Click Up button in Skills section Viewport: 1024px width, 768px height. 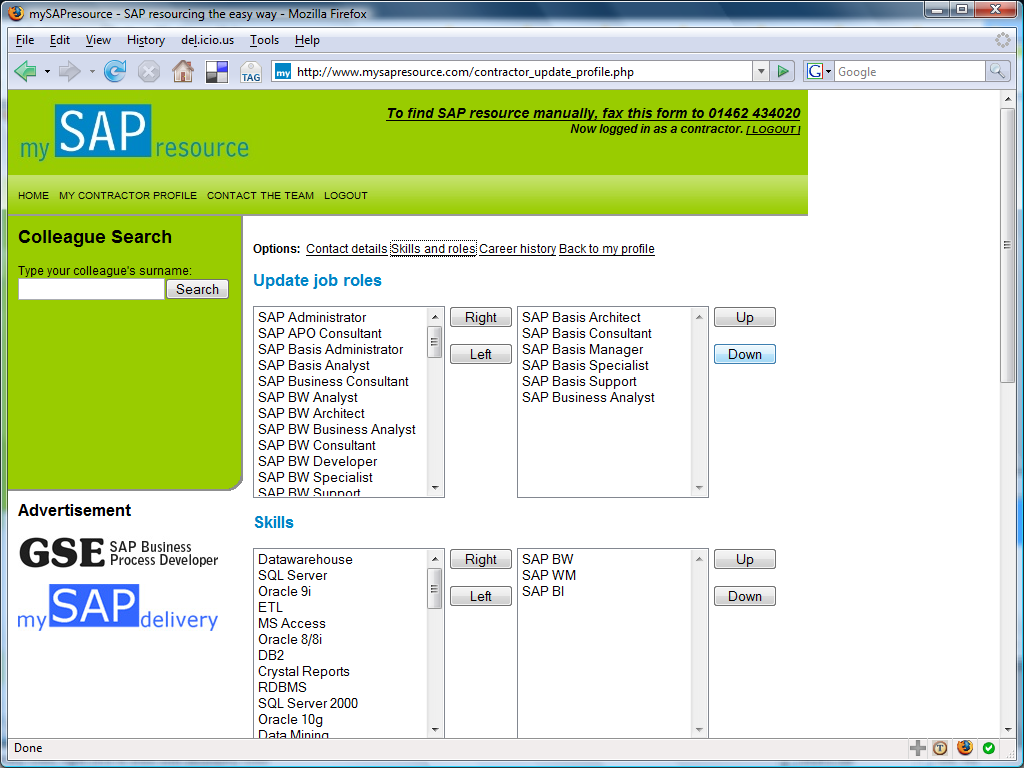(744, 560)
